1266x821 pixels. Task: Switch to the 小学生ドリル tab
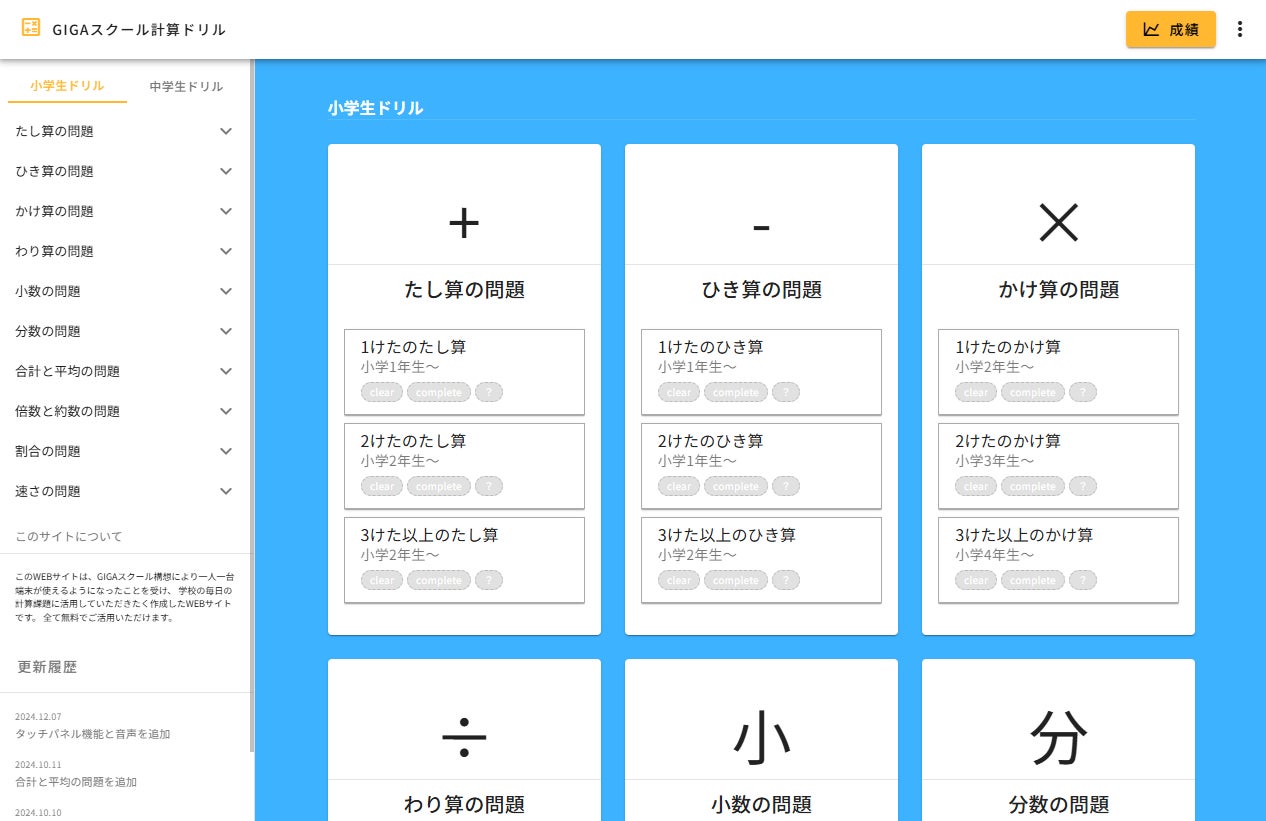[67, 86]
